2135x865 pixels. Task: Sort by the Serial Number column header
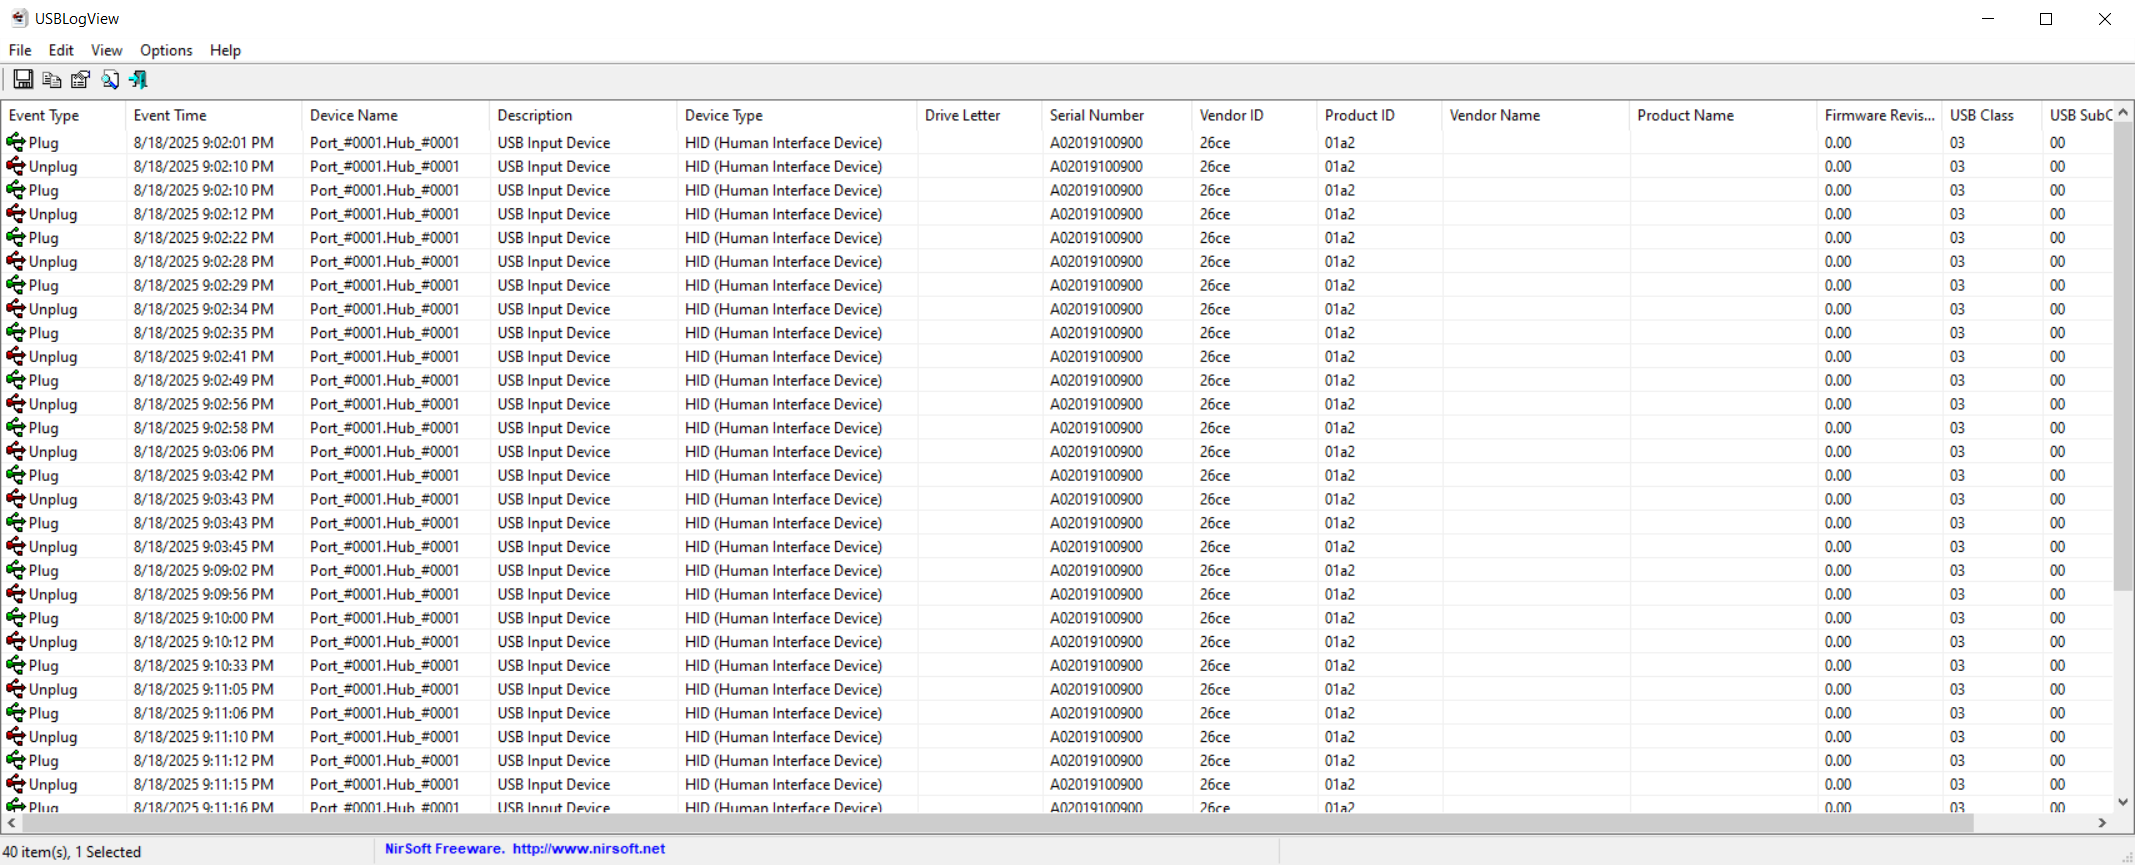pyautogui.click(x=1116, y=115)
